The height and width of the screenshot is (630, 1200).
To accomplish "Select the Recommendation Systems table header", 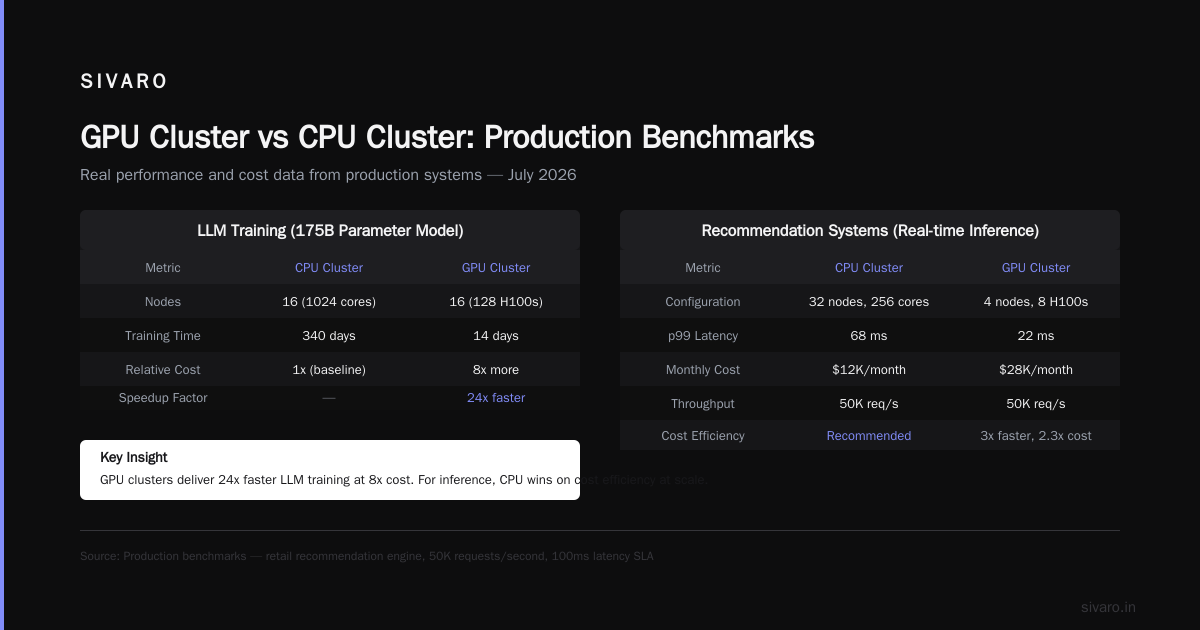I will coord(870,230).
